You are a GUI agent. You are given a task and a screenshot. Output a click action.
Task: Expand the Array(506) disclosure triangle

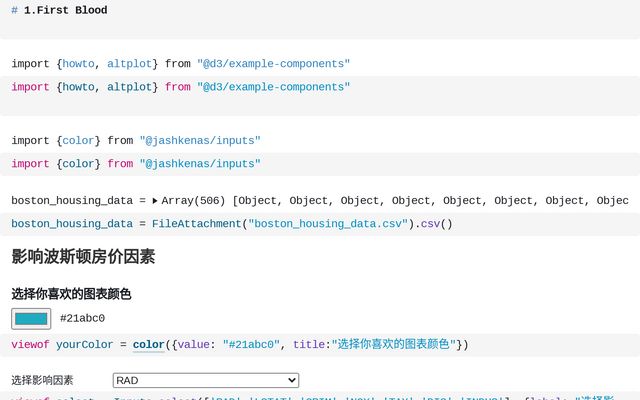point(155,201)
